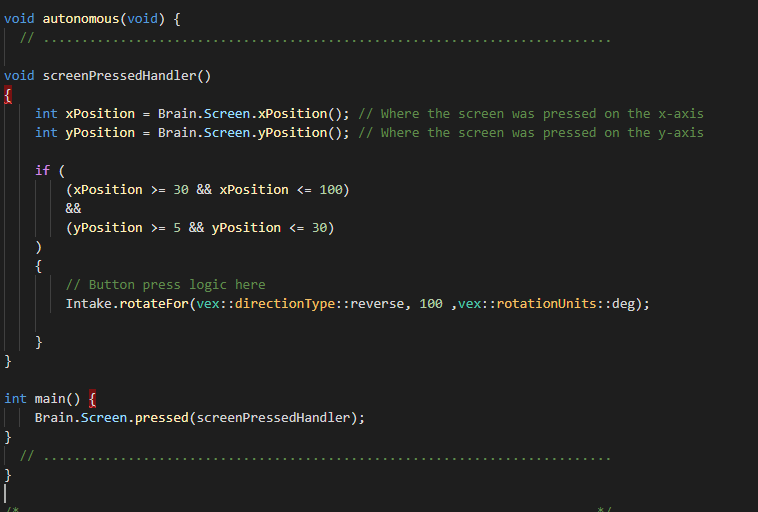Click the if keyword

click(42, 170)
